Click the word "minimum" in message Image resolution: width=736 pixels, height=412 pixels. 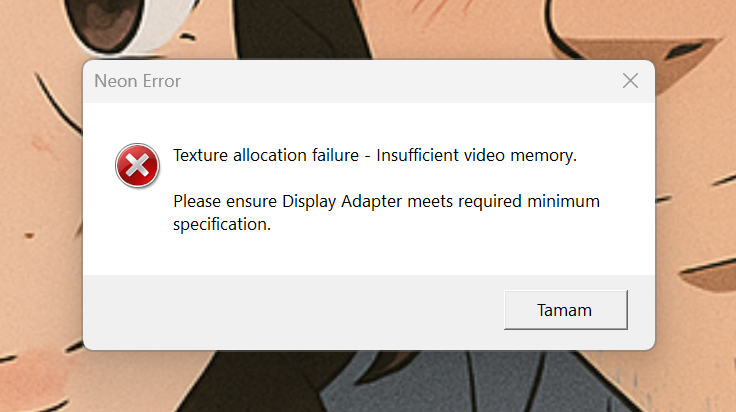[564, 201]
